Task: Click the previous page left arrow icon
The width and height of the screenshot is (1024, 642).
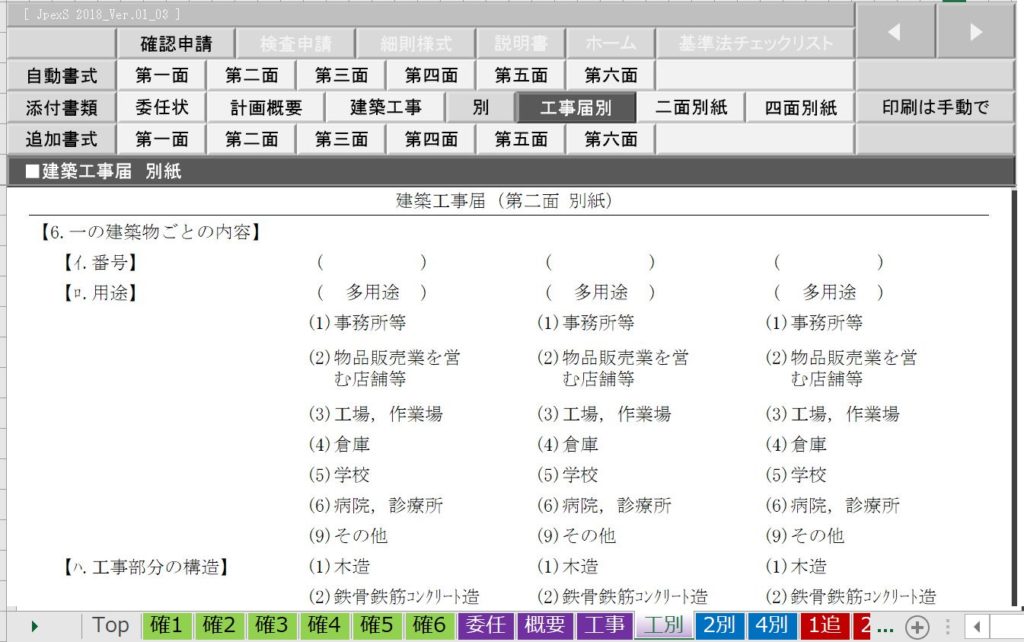Action: [897, 31]
